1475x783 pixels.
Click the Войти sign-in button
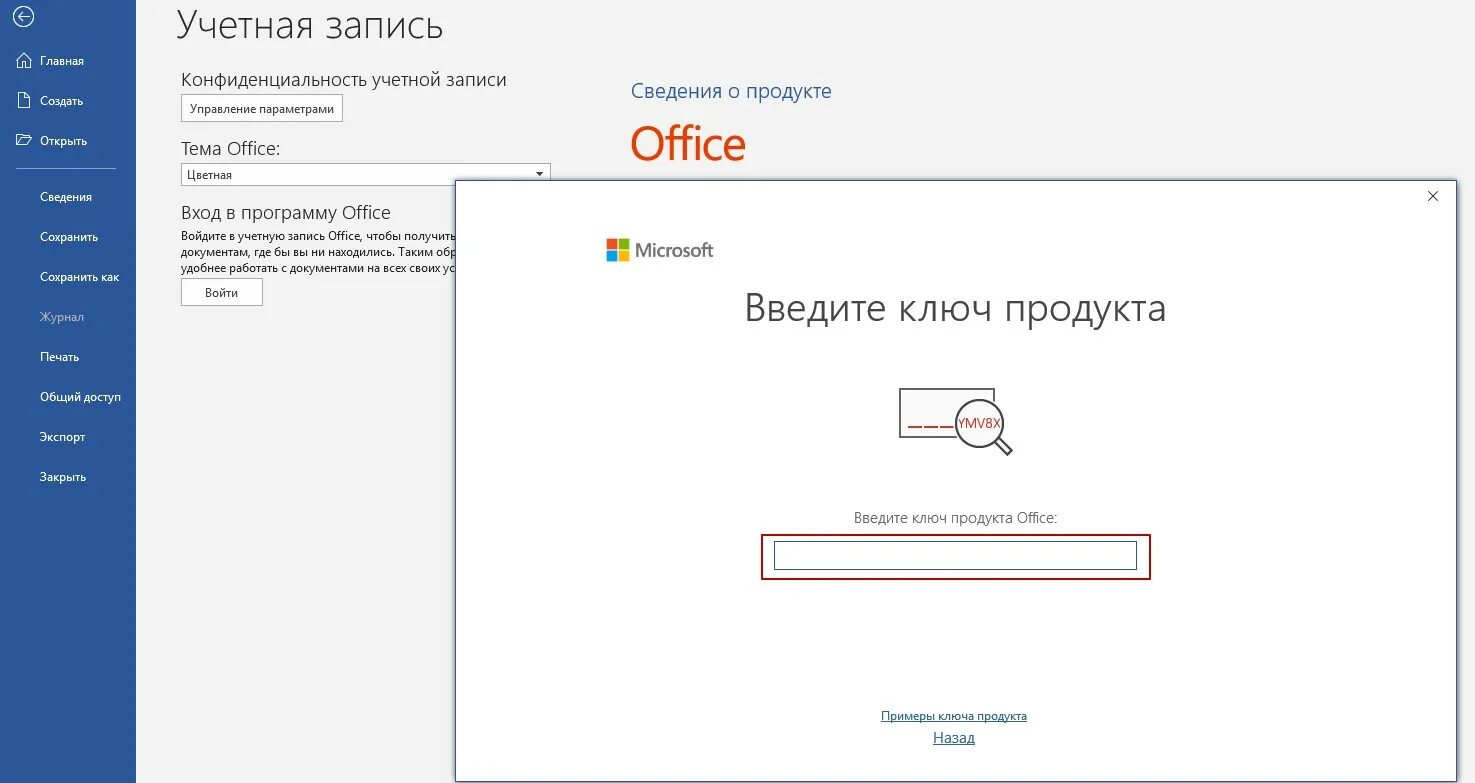222,293
